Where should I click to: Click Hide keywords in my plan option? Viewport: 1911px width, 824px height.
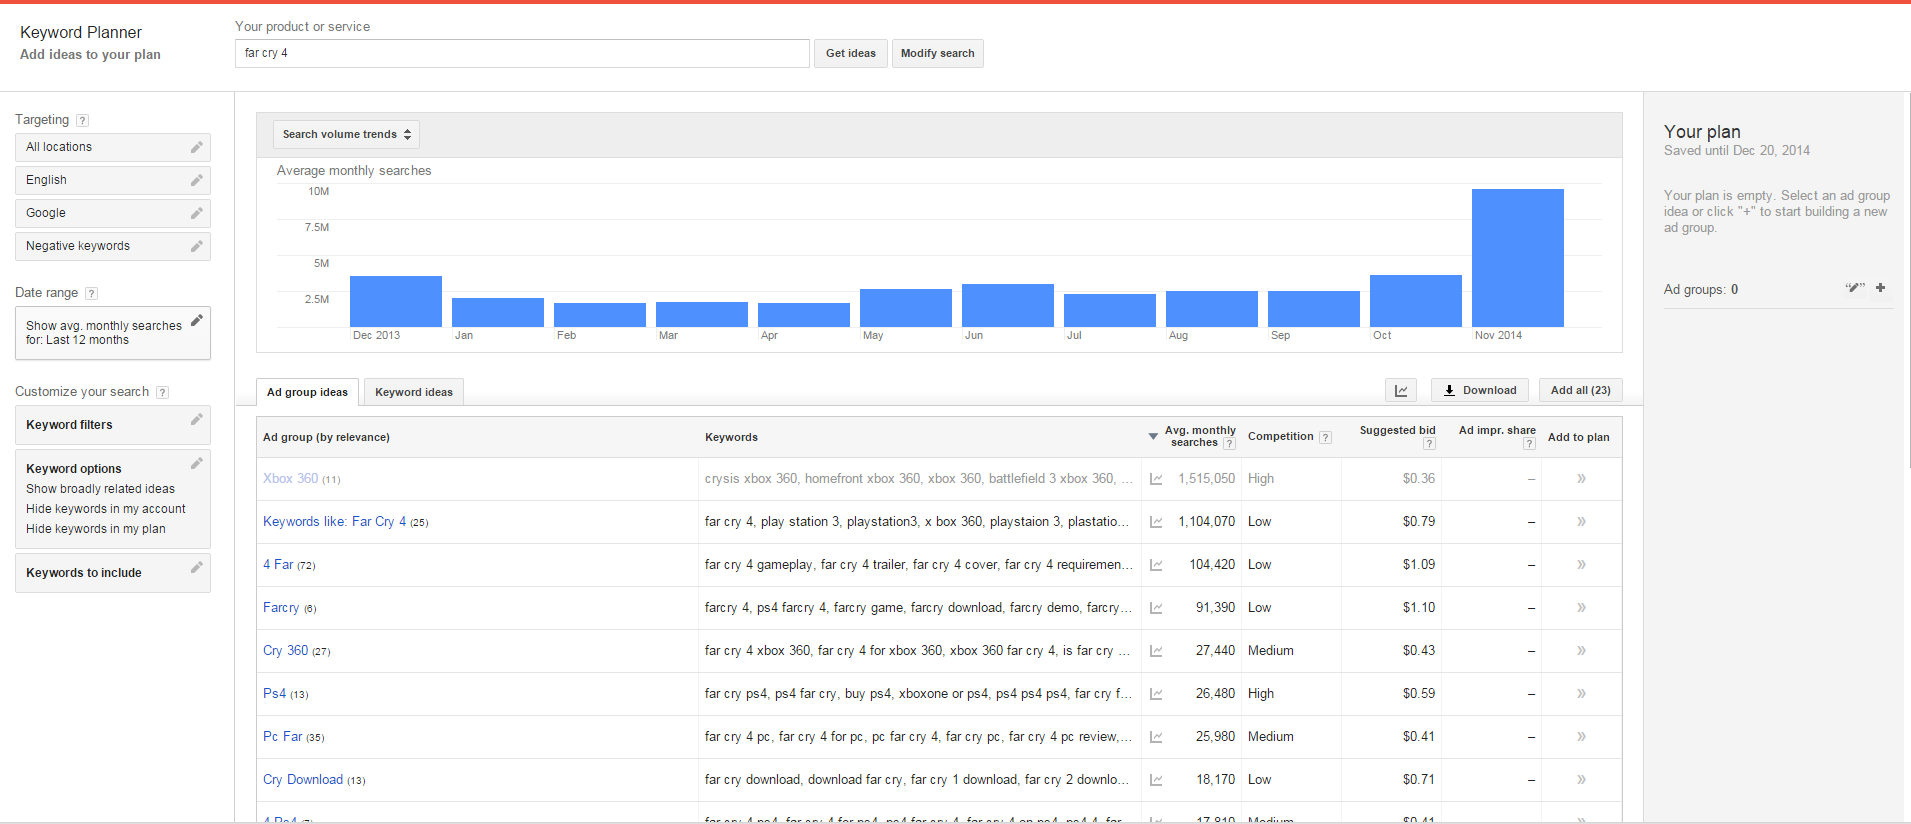click(96, 529)
